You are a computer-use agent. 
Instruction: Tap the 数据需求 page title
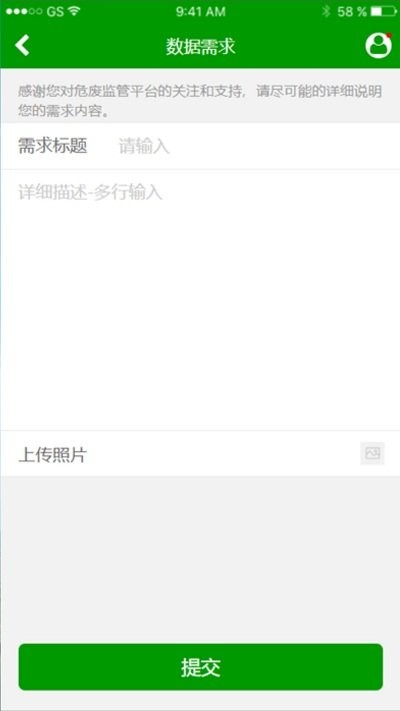pos(200,47)
